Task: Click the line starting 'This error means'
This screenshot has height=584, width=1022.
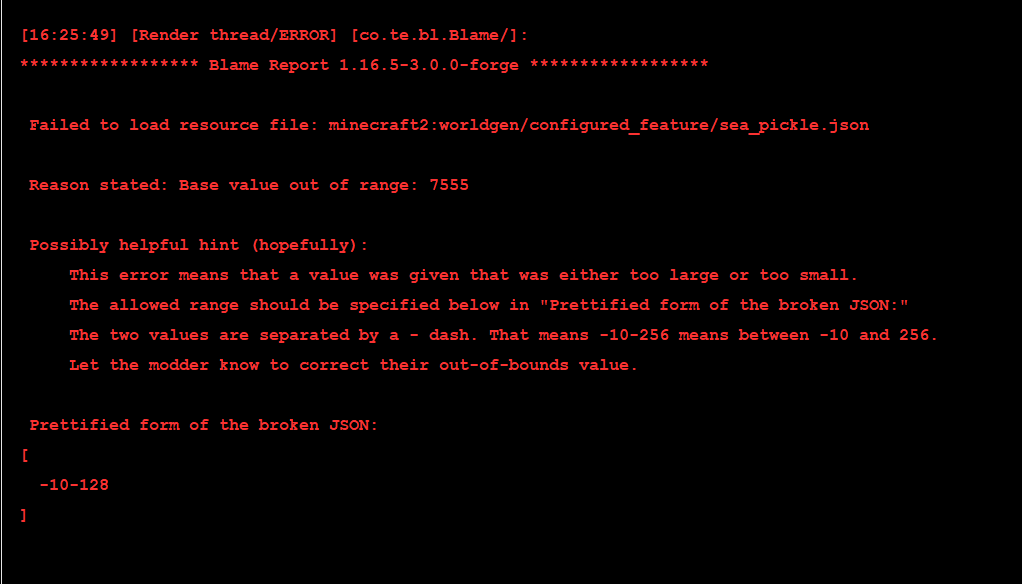Action: coord(463,275)
